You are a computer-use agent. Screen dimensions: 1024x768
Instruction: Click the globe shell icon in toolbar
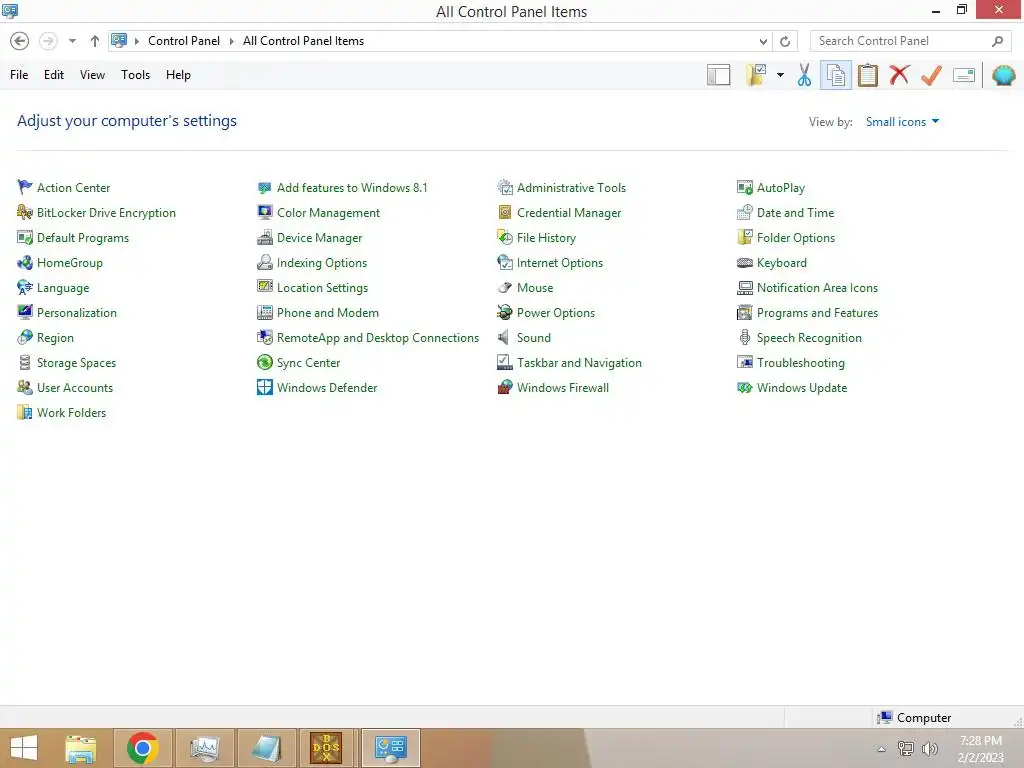(x=1003, y=75)
